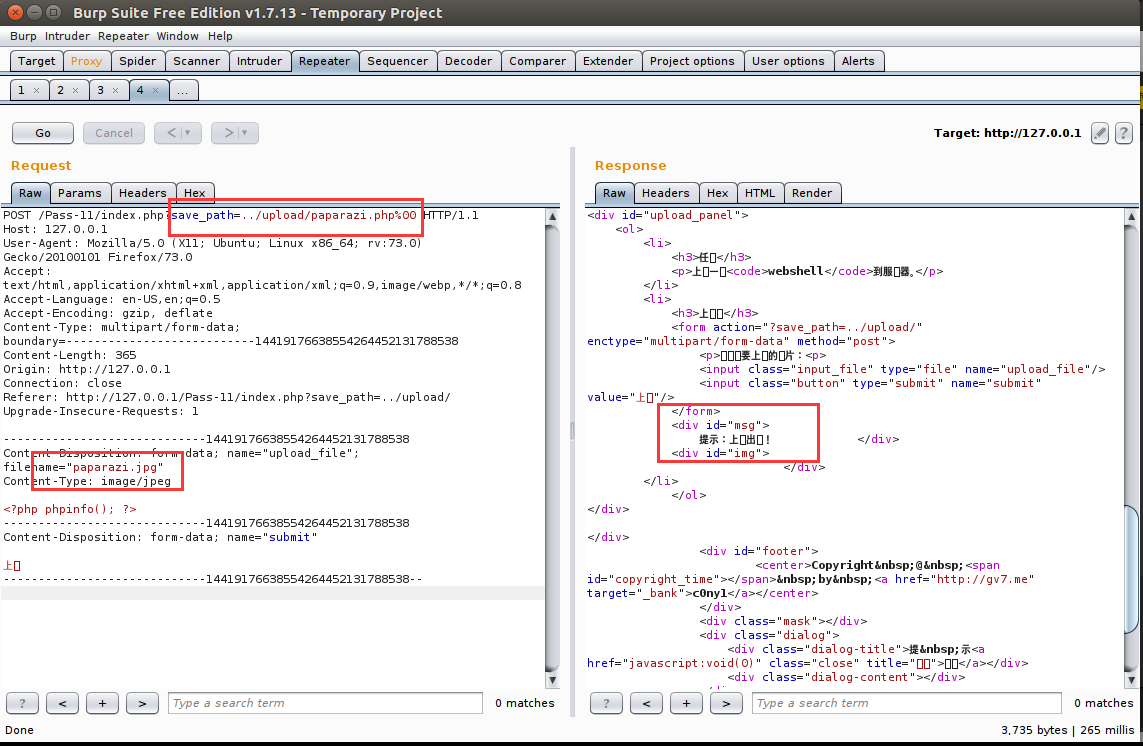Jump to next match in request search

click(142, 703)
